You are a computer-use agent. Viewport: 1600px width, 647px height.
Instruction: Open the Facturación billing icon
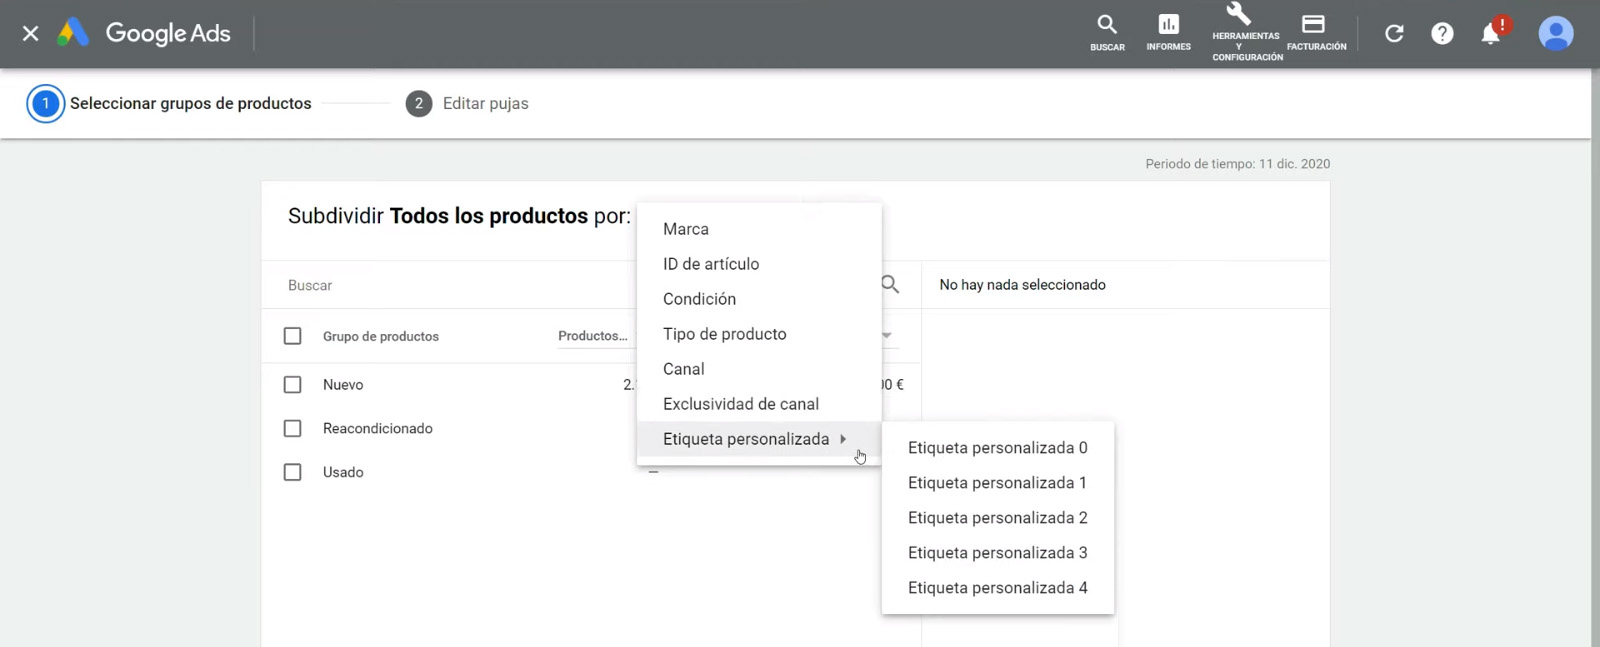pyautogui.click(x=1315, y=33)
